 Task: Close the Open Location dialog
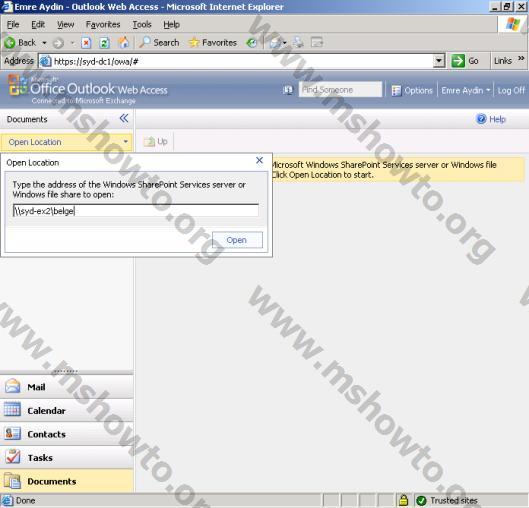point(259,160)
